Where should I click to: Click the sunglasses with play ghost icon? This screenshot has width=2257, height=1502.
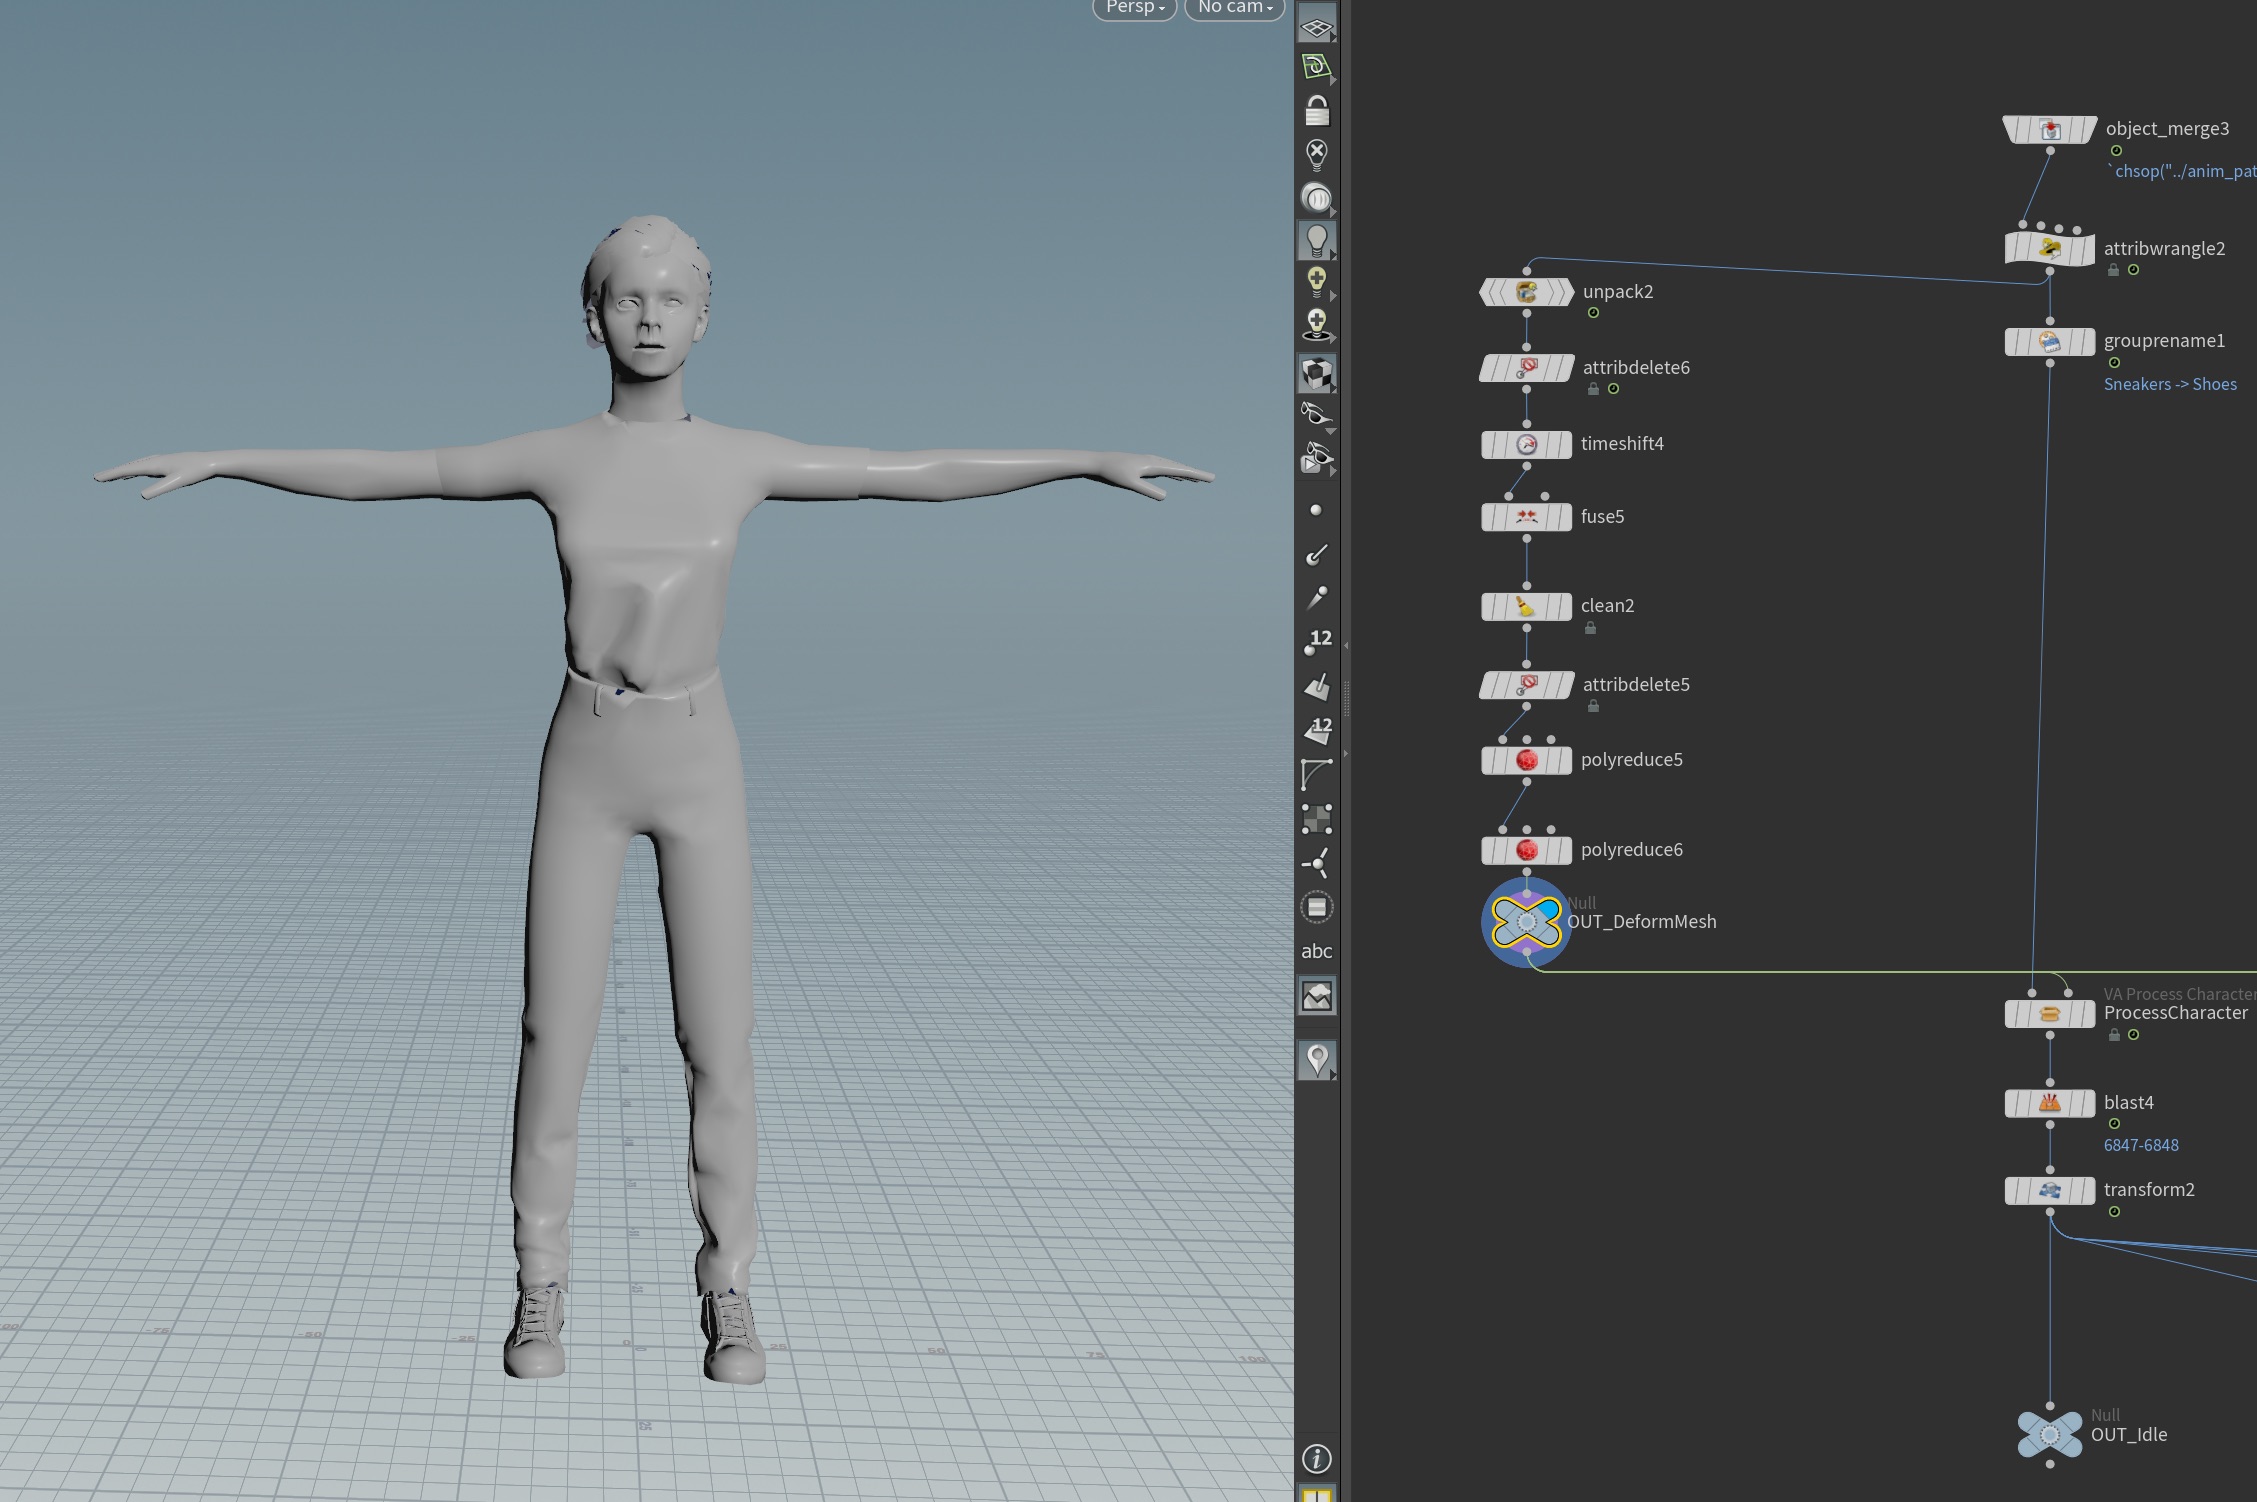[x=1317, y=458]
